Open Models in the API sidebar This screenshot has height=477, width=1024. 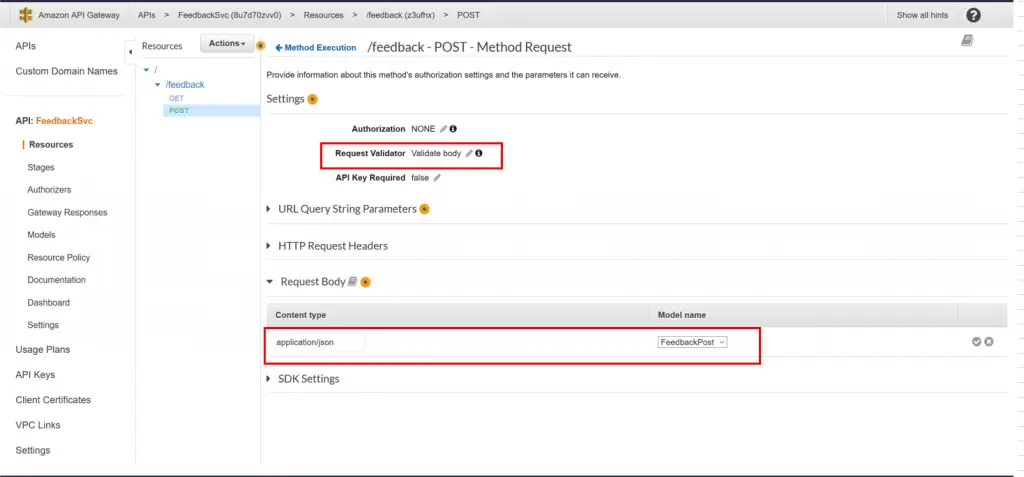[x=41, y=235]
